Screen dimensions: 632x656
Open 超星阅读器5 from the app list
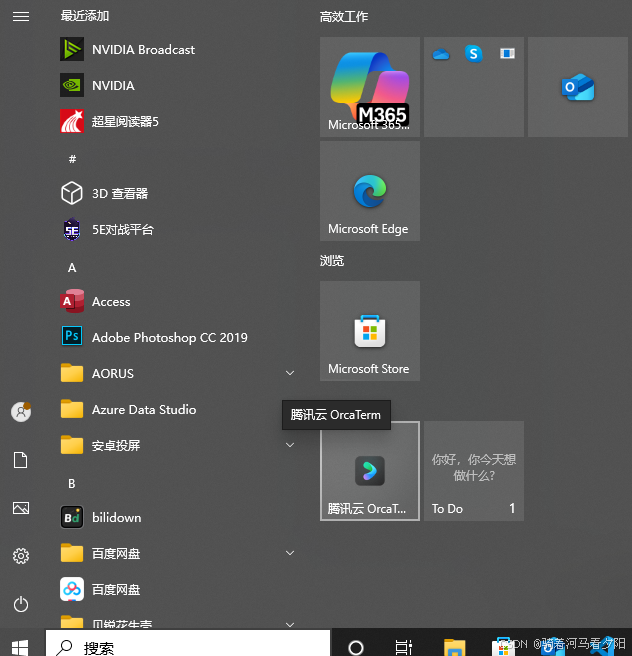coord(178,121)
